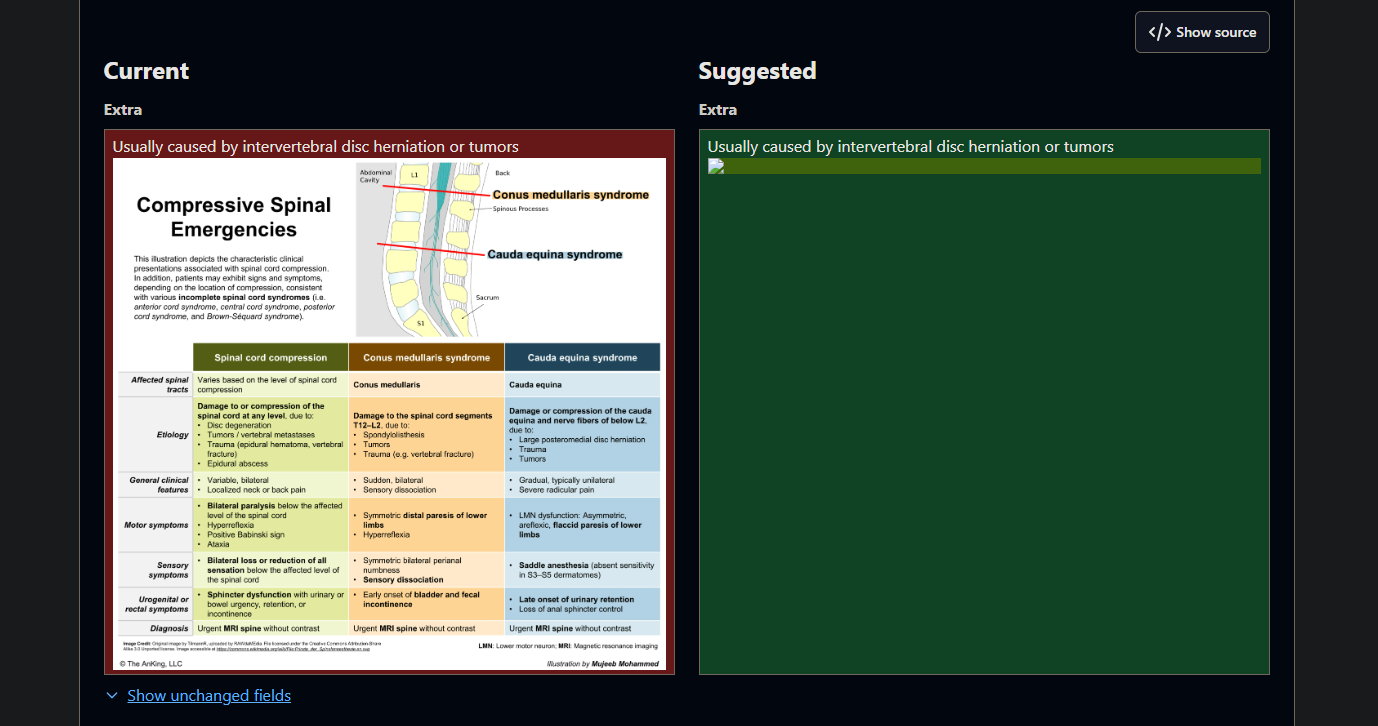1378x726 pixels.
Task: Click the Suggested column heading
Action: click(757, 71)
